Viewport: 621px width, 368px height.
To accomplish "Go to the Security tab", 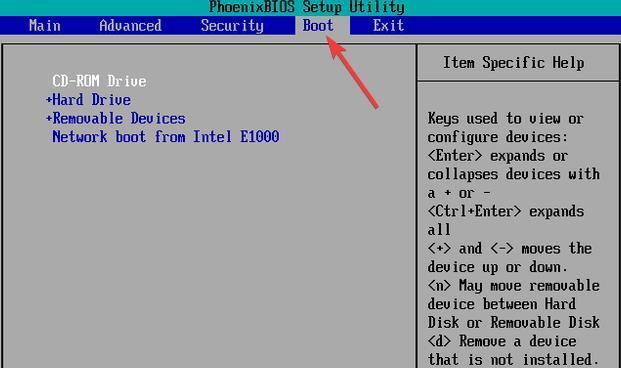I will [232, 26].
